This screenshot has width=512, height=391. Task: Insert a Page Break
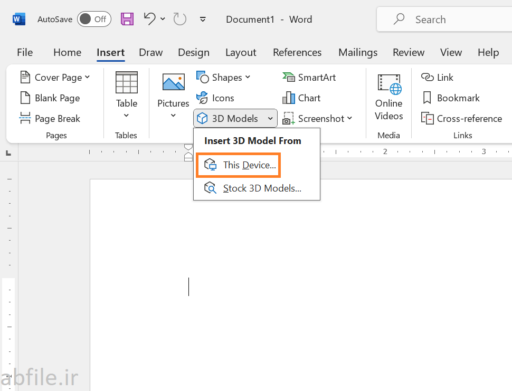pos(50,118)
